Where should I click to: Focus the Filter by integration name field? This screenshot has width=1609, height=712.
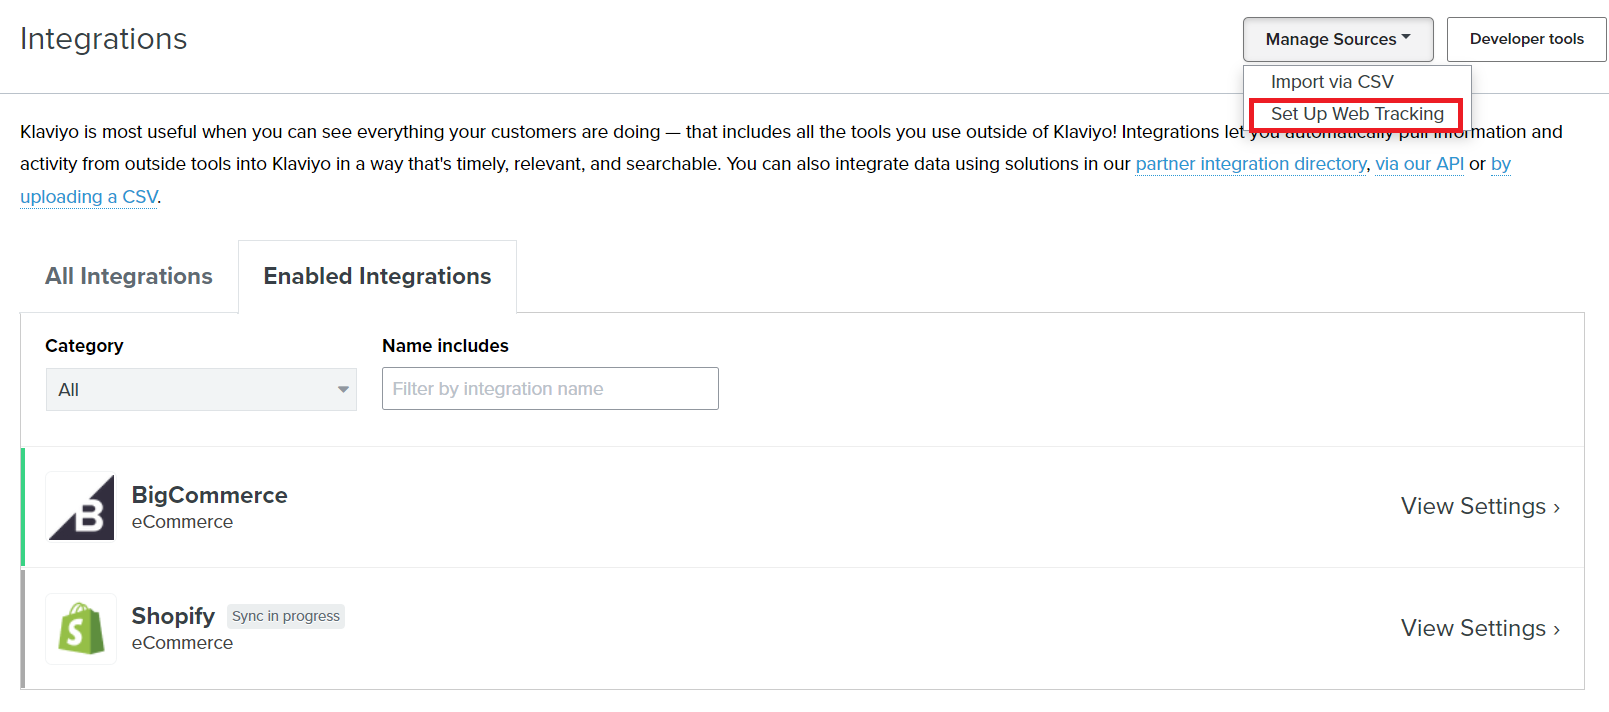[550, 389]
